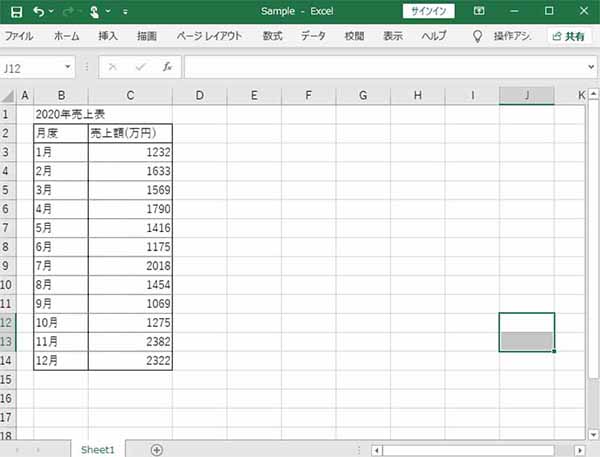Click the Enter checkmark icon in formula bar
600x457 pixels.
tap(140, 67)
